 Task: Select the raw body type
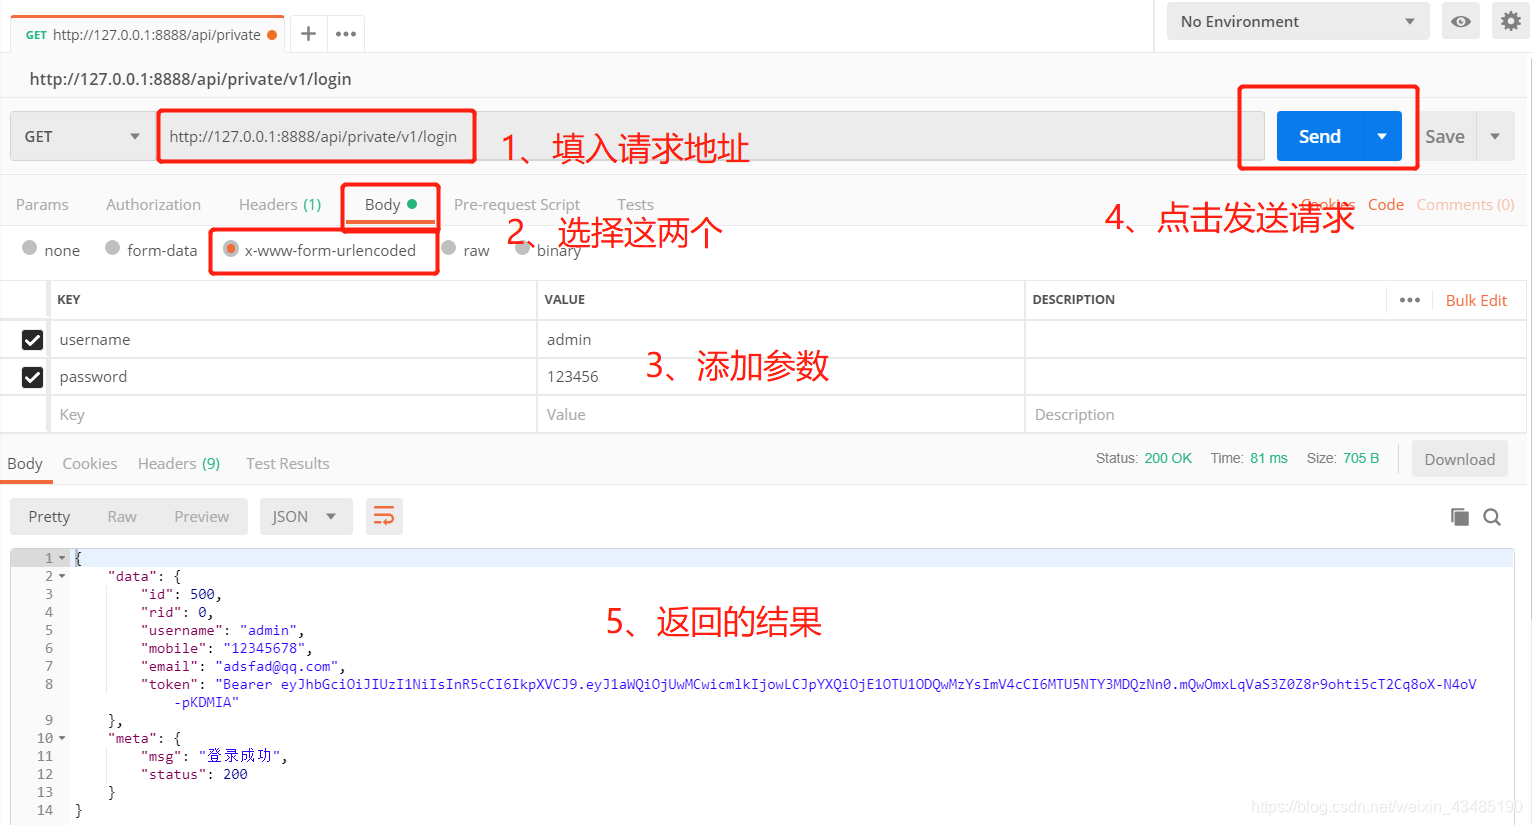449,248
